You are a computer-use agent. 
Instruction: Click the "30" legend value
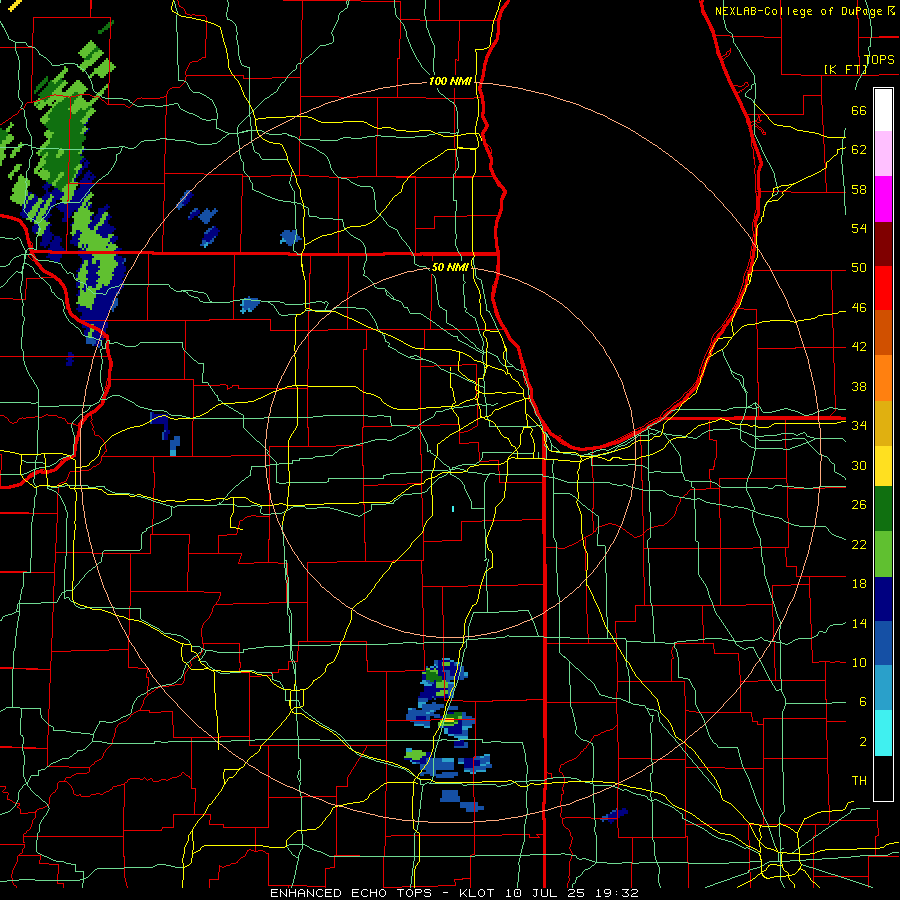coord(859,465)
